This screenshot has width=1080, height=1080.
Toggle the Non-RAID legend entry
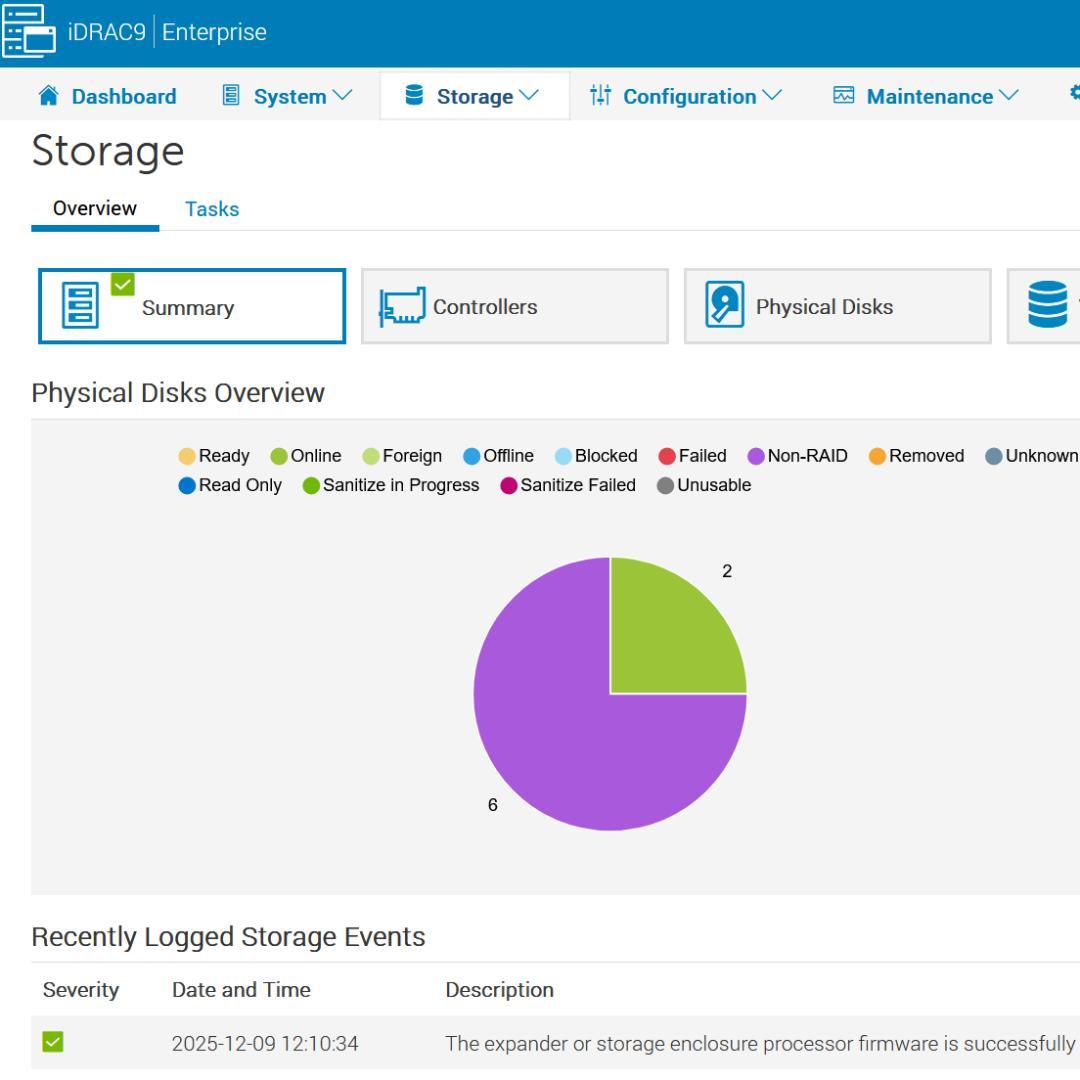(x=797, y=456)
